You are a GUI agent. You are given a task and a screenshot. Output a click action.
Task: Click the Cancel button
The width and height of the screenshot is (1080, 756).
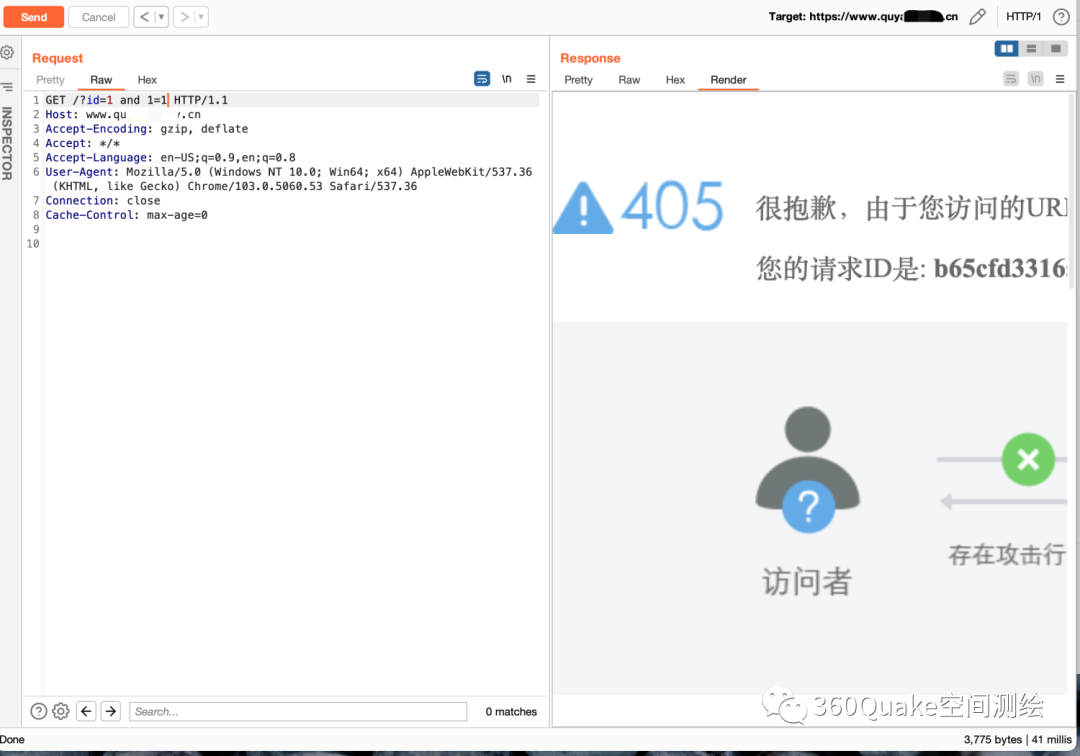coord(98,17)
